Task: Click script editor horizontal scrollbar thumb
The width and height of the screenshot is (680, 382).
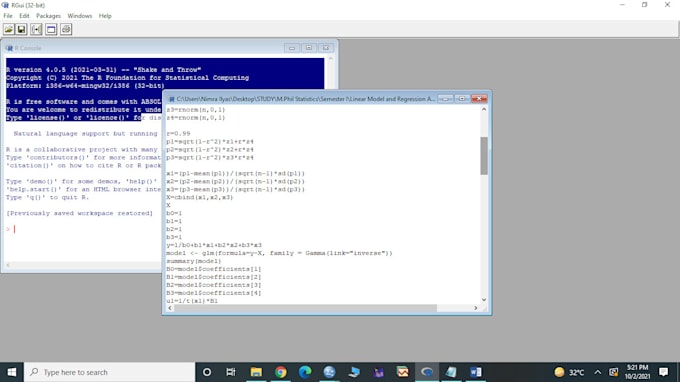Action: (x=305, y=308)
